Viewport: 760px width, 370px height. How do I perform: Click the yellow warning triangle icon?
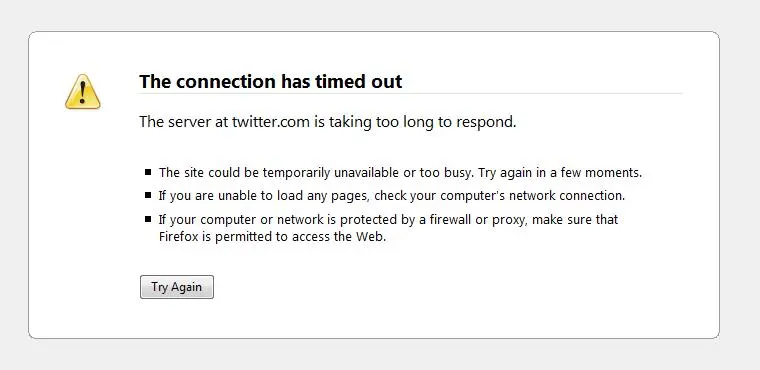(x=83, y=92)
